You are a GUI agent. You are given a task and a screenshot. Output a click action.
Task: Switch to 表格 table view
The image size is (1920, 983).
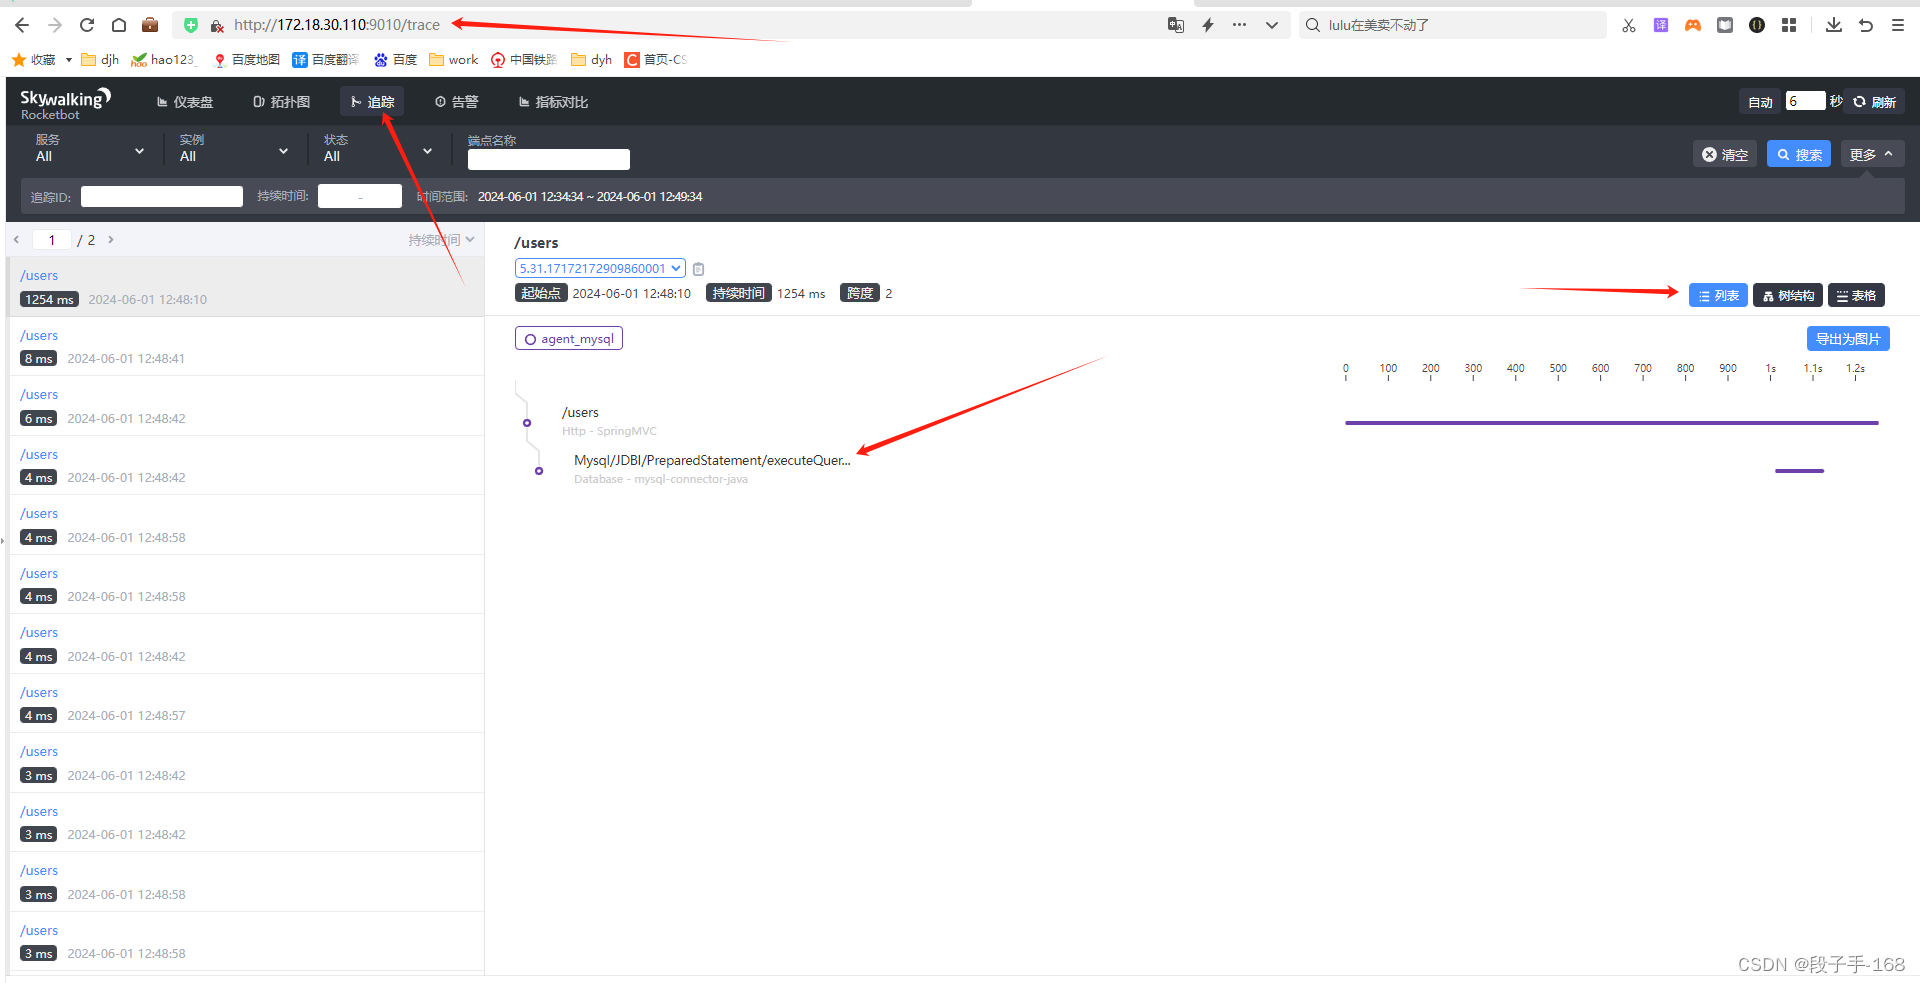tap(1856, 295)
